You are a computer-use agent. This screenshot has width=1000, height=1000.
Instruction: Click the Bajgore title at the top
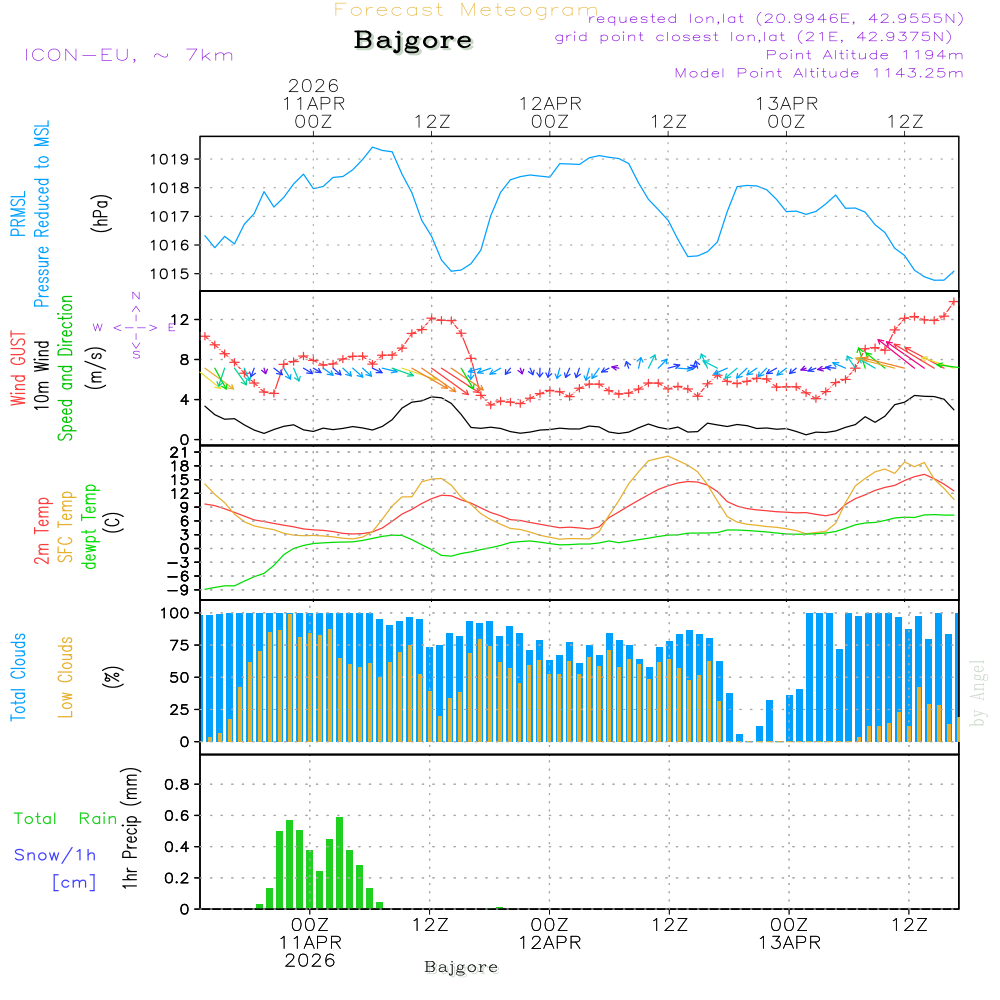[413, 41]
